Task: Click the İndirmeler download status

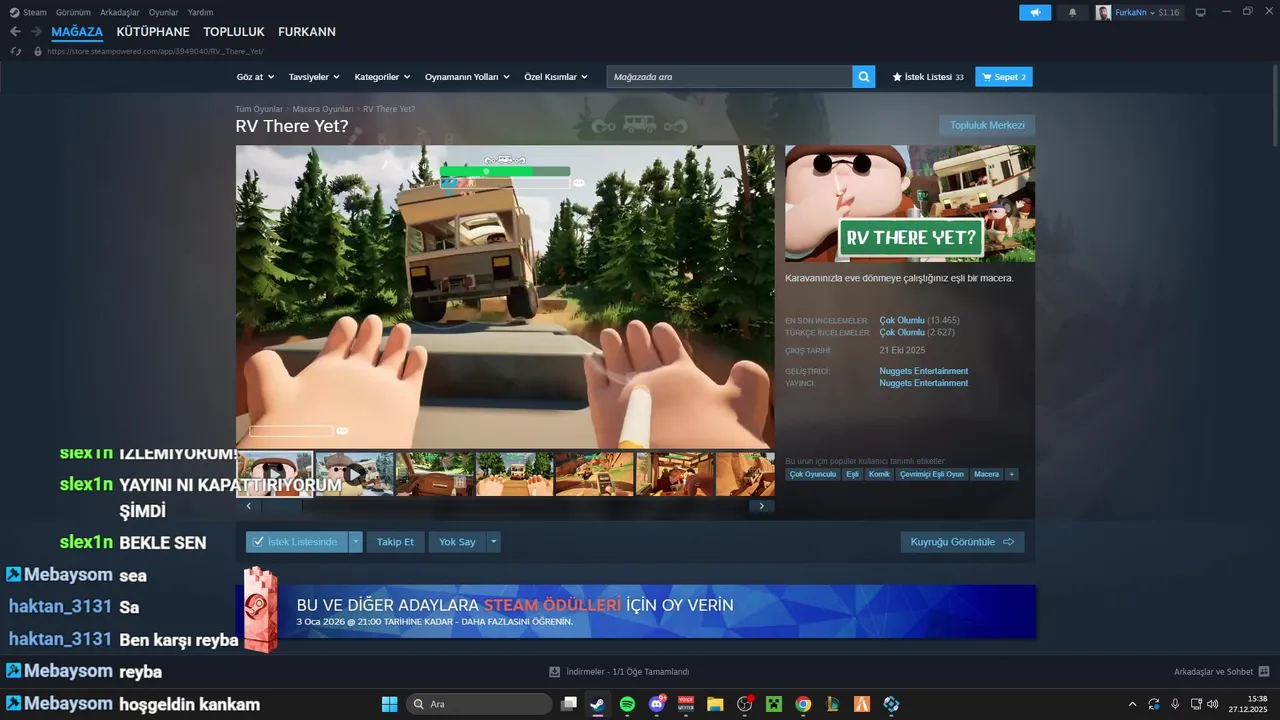Action: pos(619,672)
